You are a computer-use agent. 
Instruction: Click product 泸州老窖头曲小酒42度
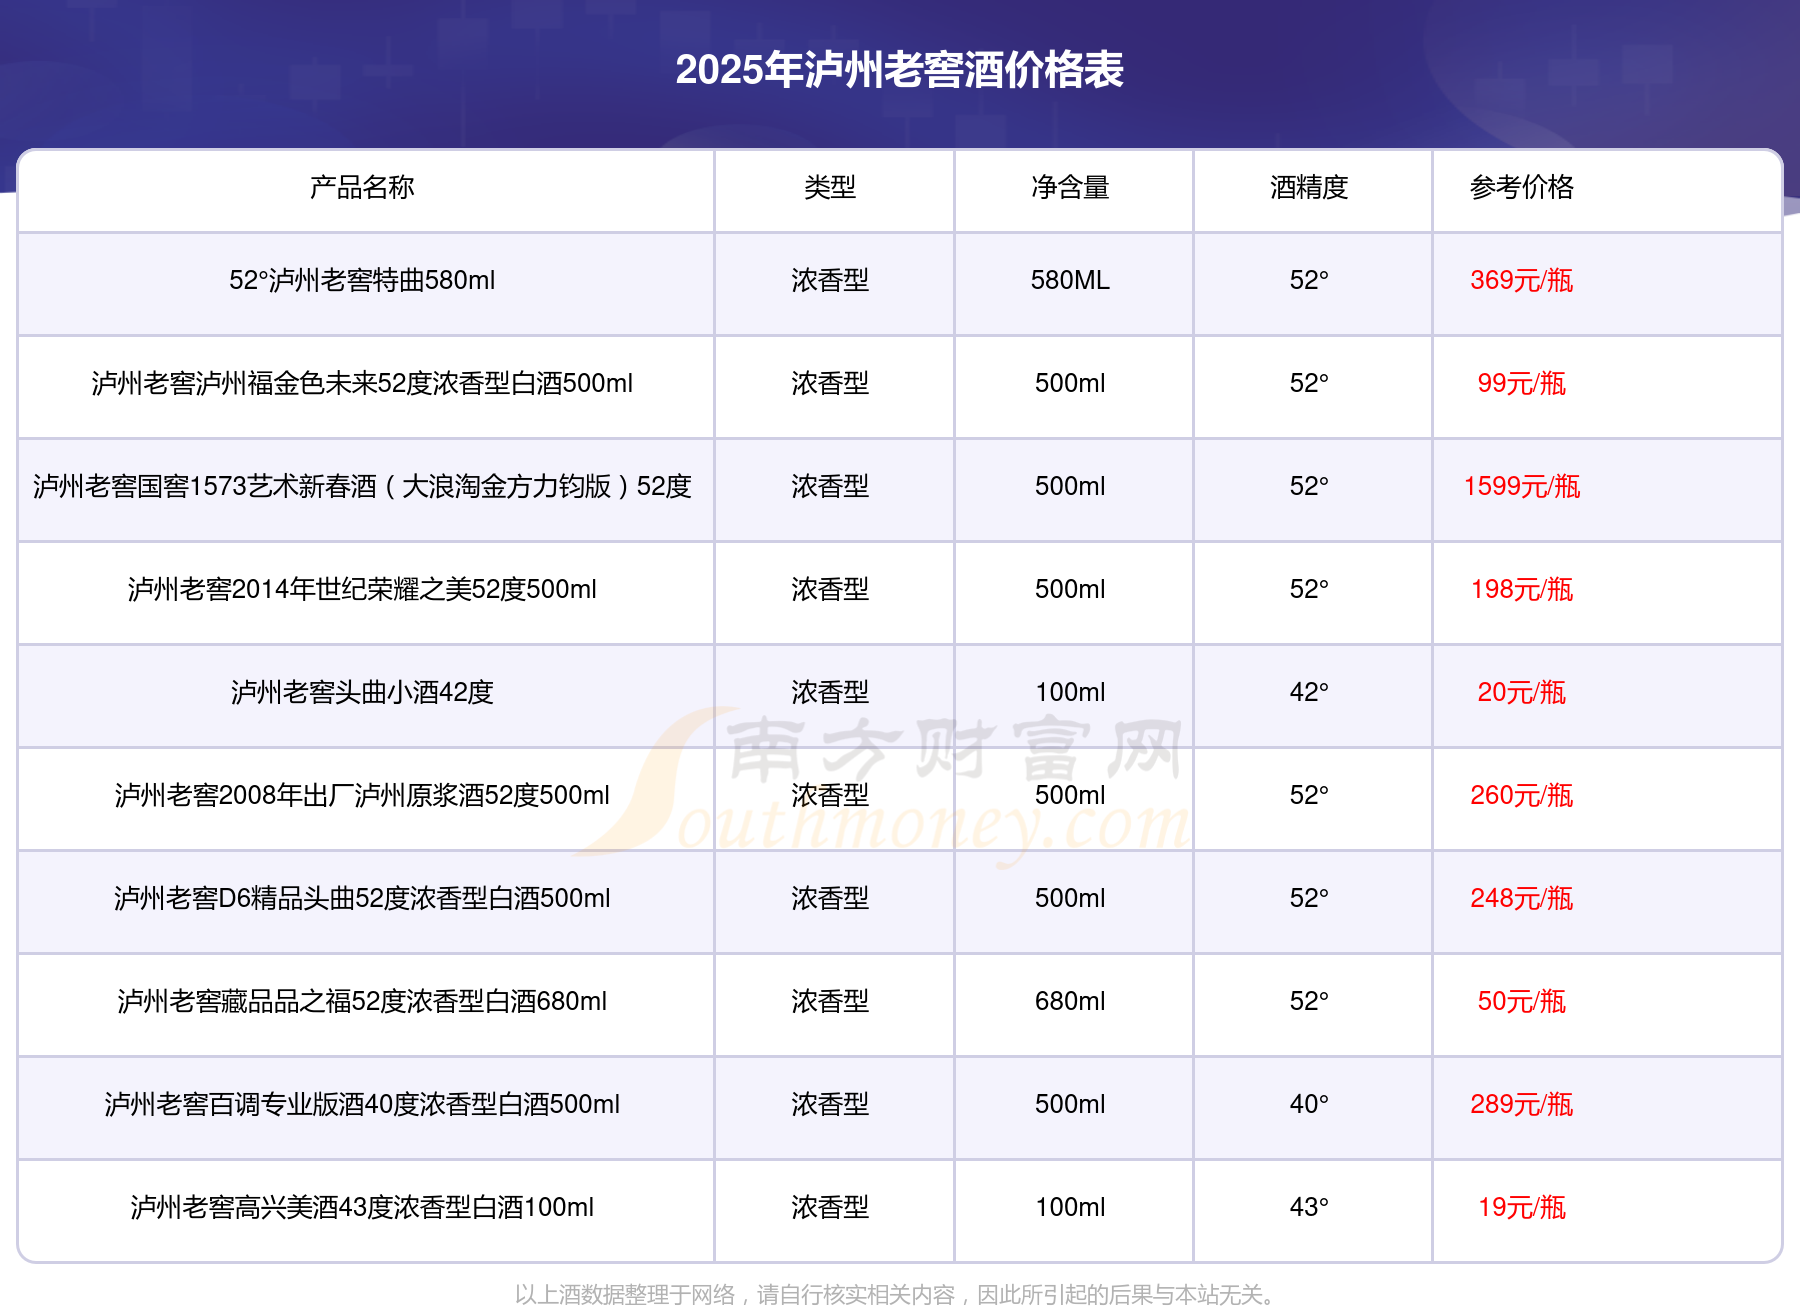pyautogui.click(x=362, y=692)
